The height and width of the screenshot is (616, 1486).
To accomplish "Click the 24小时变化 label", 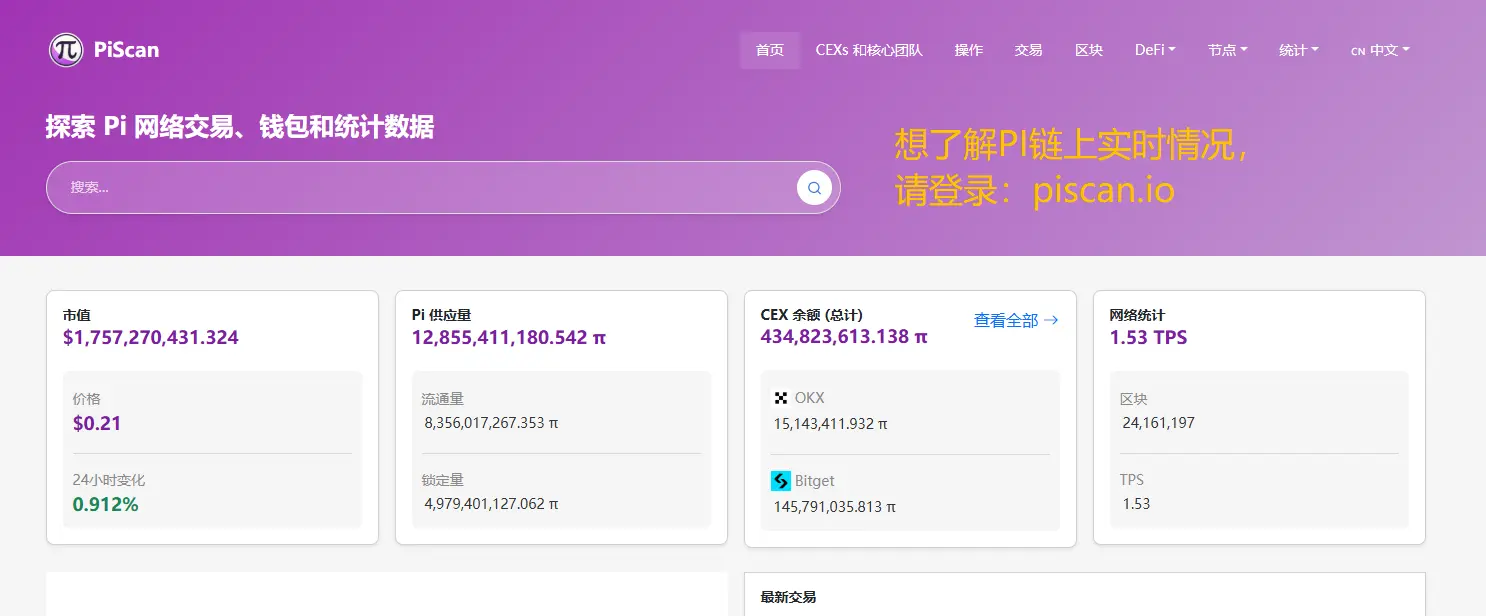I will (x=109, y=480).
